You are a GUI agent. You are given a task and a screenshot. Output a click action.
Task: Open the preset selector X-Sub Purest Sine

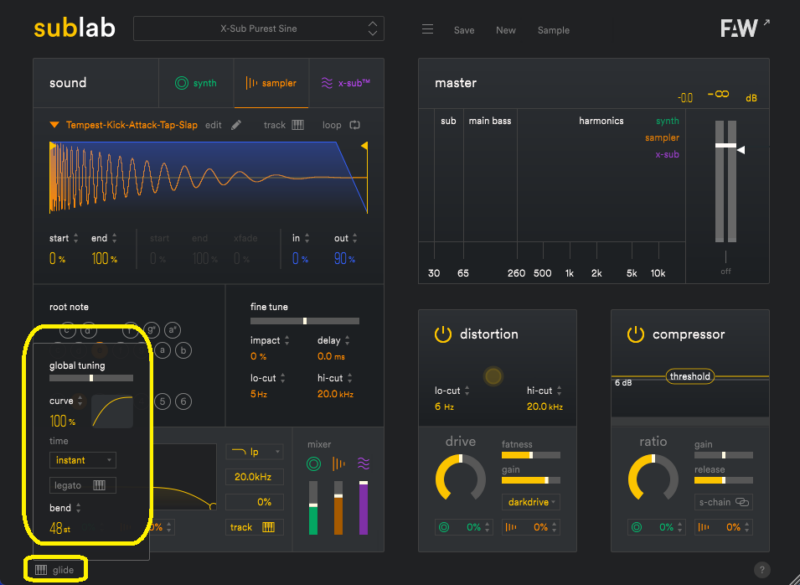258,29
